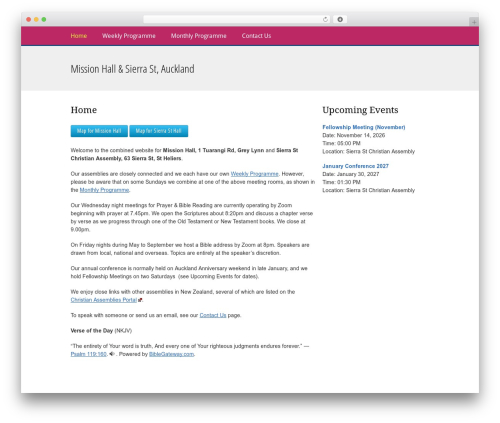Maximize the window with the green button
This screenshot has width=500, height=423.
[x=44, y=19]
